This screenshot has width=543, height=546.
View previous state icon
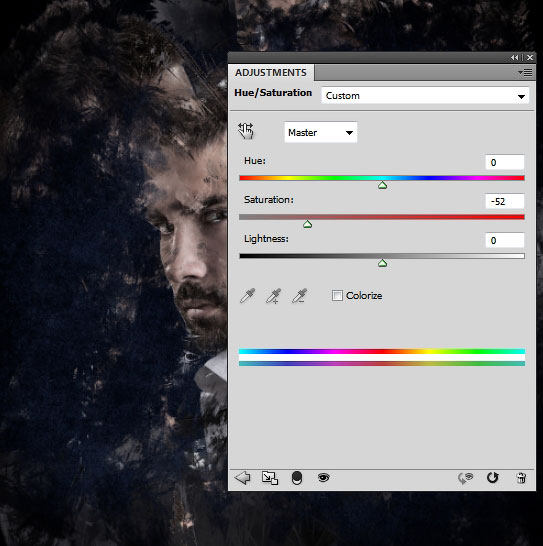pyautogui.click(x=466, y=478)
